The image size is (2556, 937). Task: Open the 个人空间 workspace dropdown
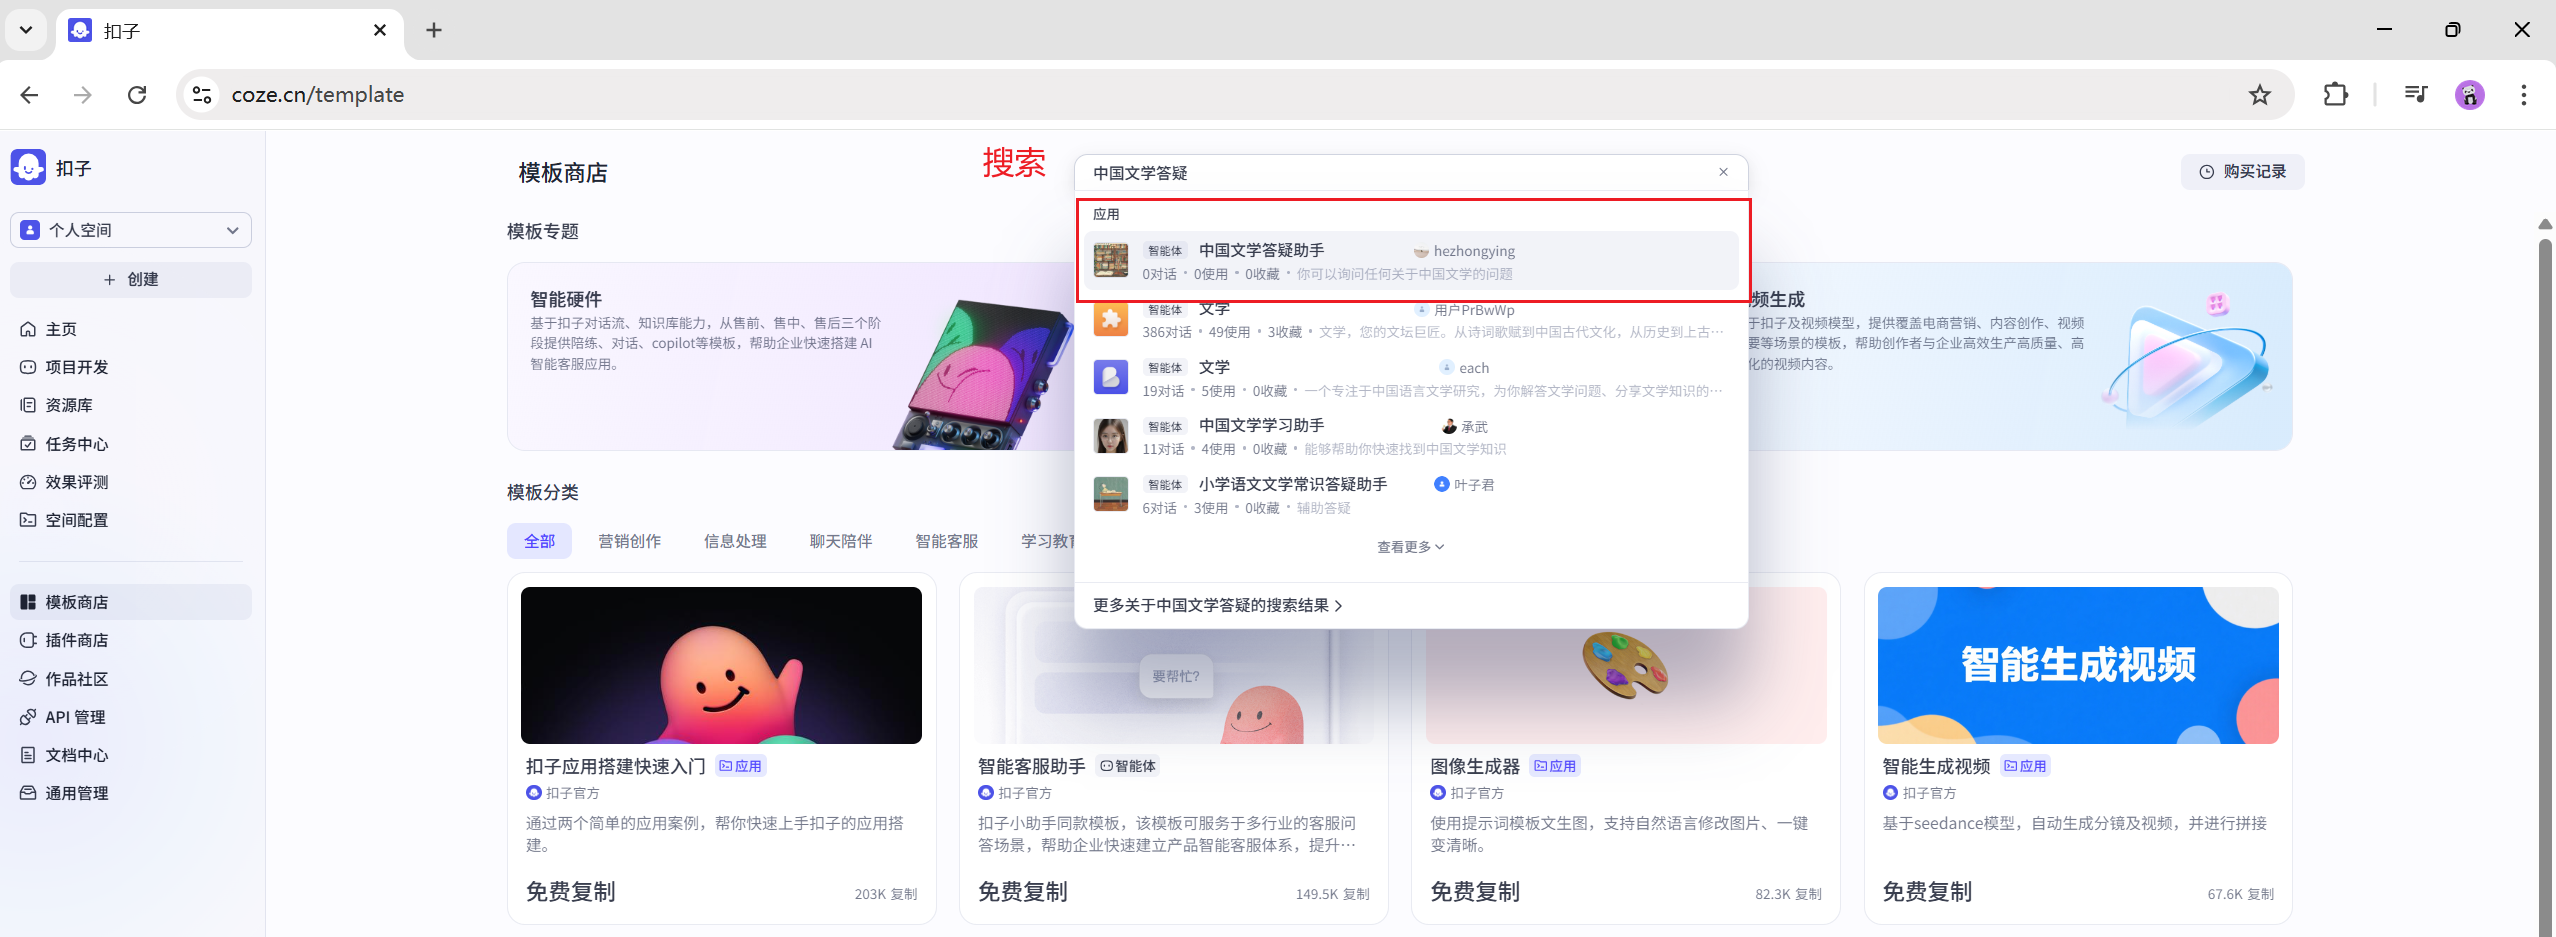click(x=131, y=230)
